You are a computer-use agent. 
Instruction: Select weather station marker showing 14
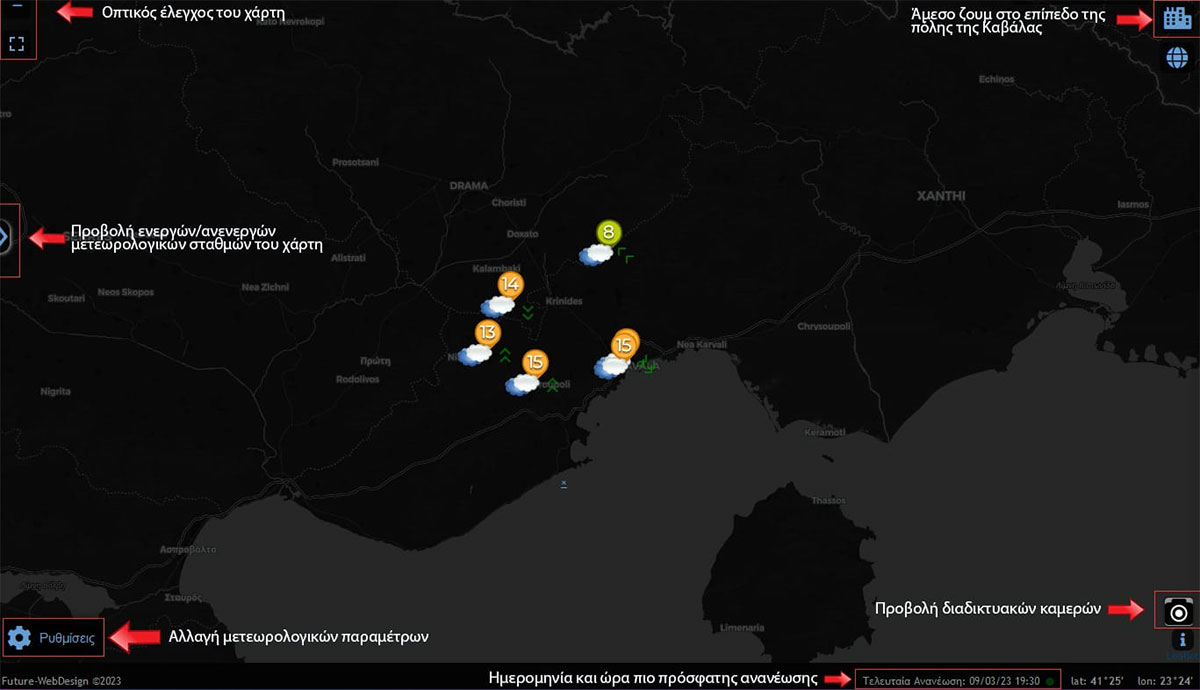(x=510, y=285)
